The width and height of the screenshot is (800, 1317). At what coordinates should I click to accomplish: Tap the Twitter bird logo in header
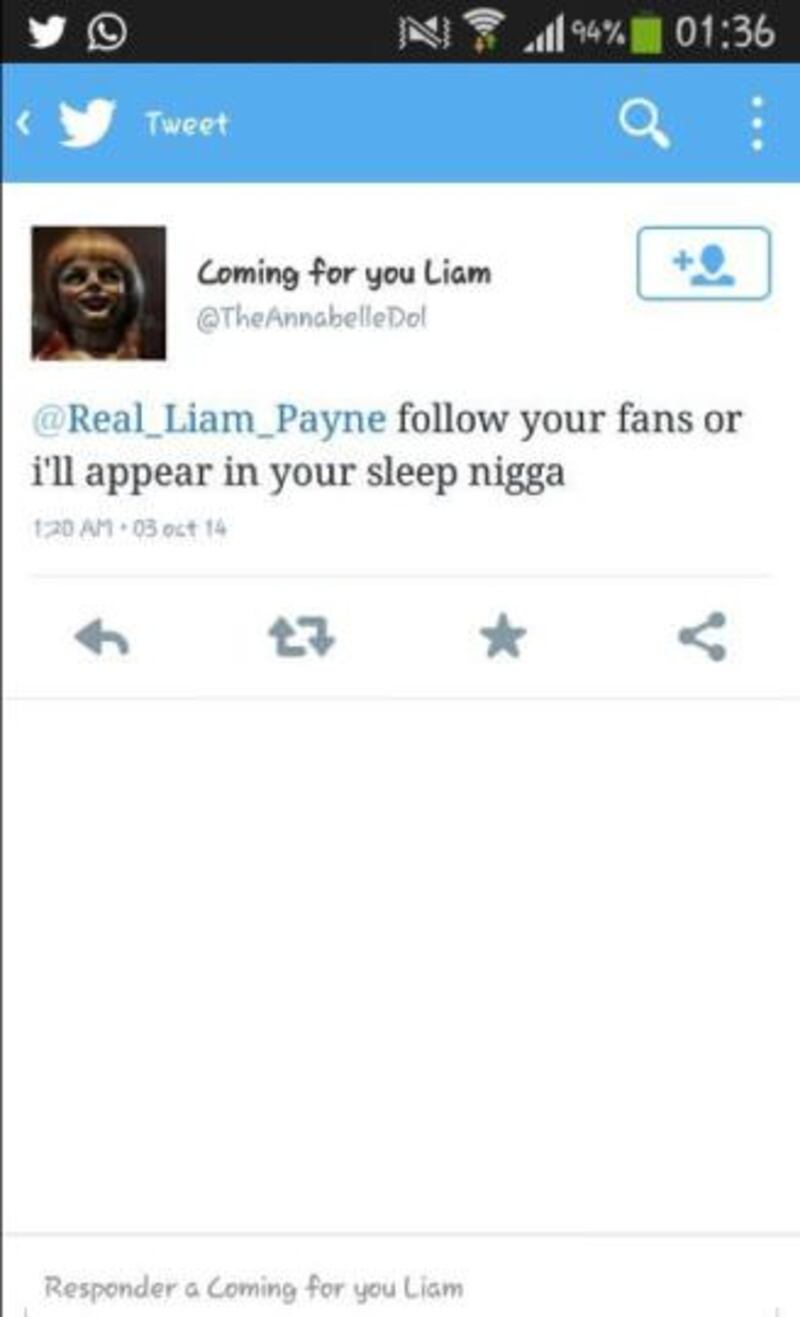90,123
